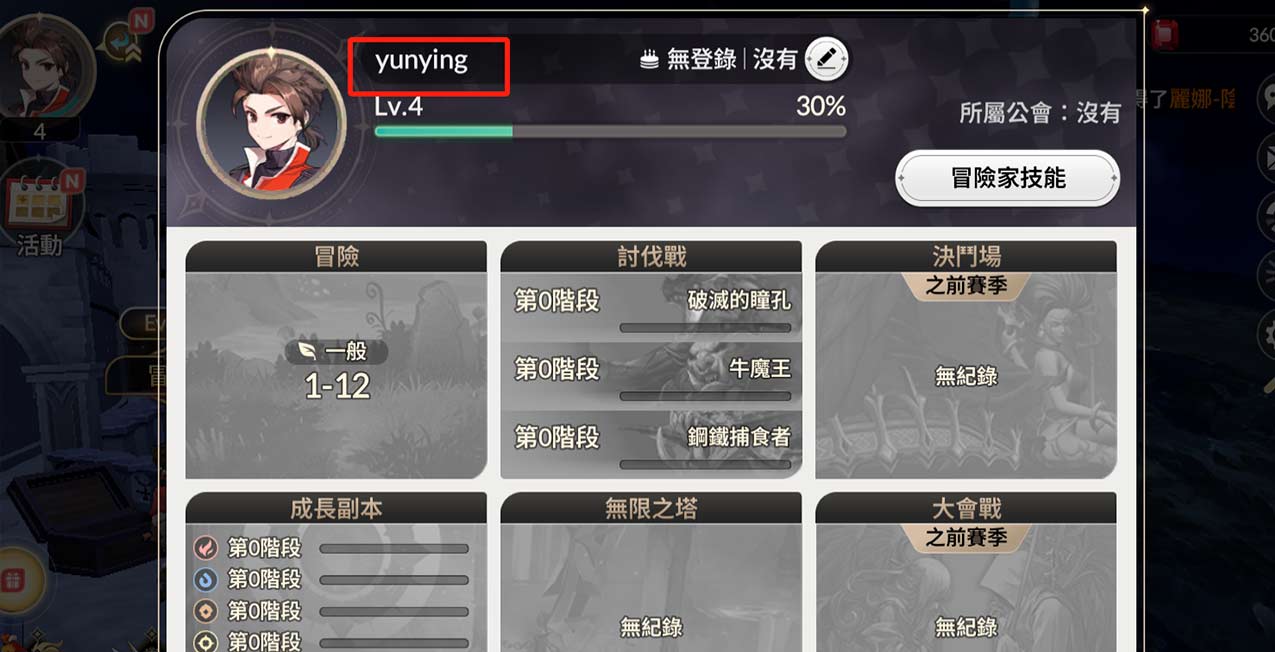The image size is (1275, 652).
Task: Select the yunying username field
Action: 429,62
